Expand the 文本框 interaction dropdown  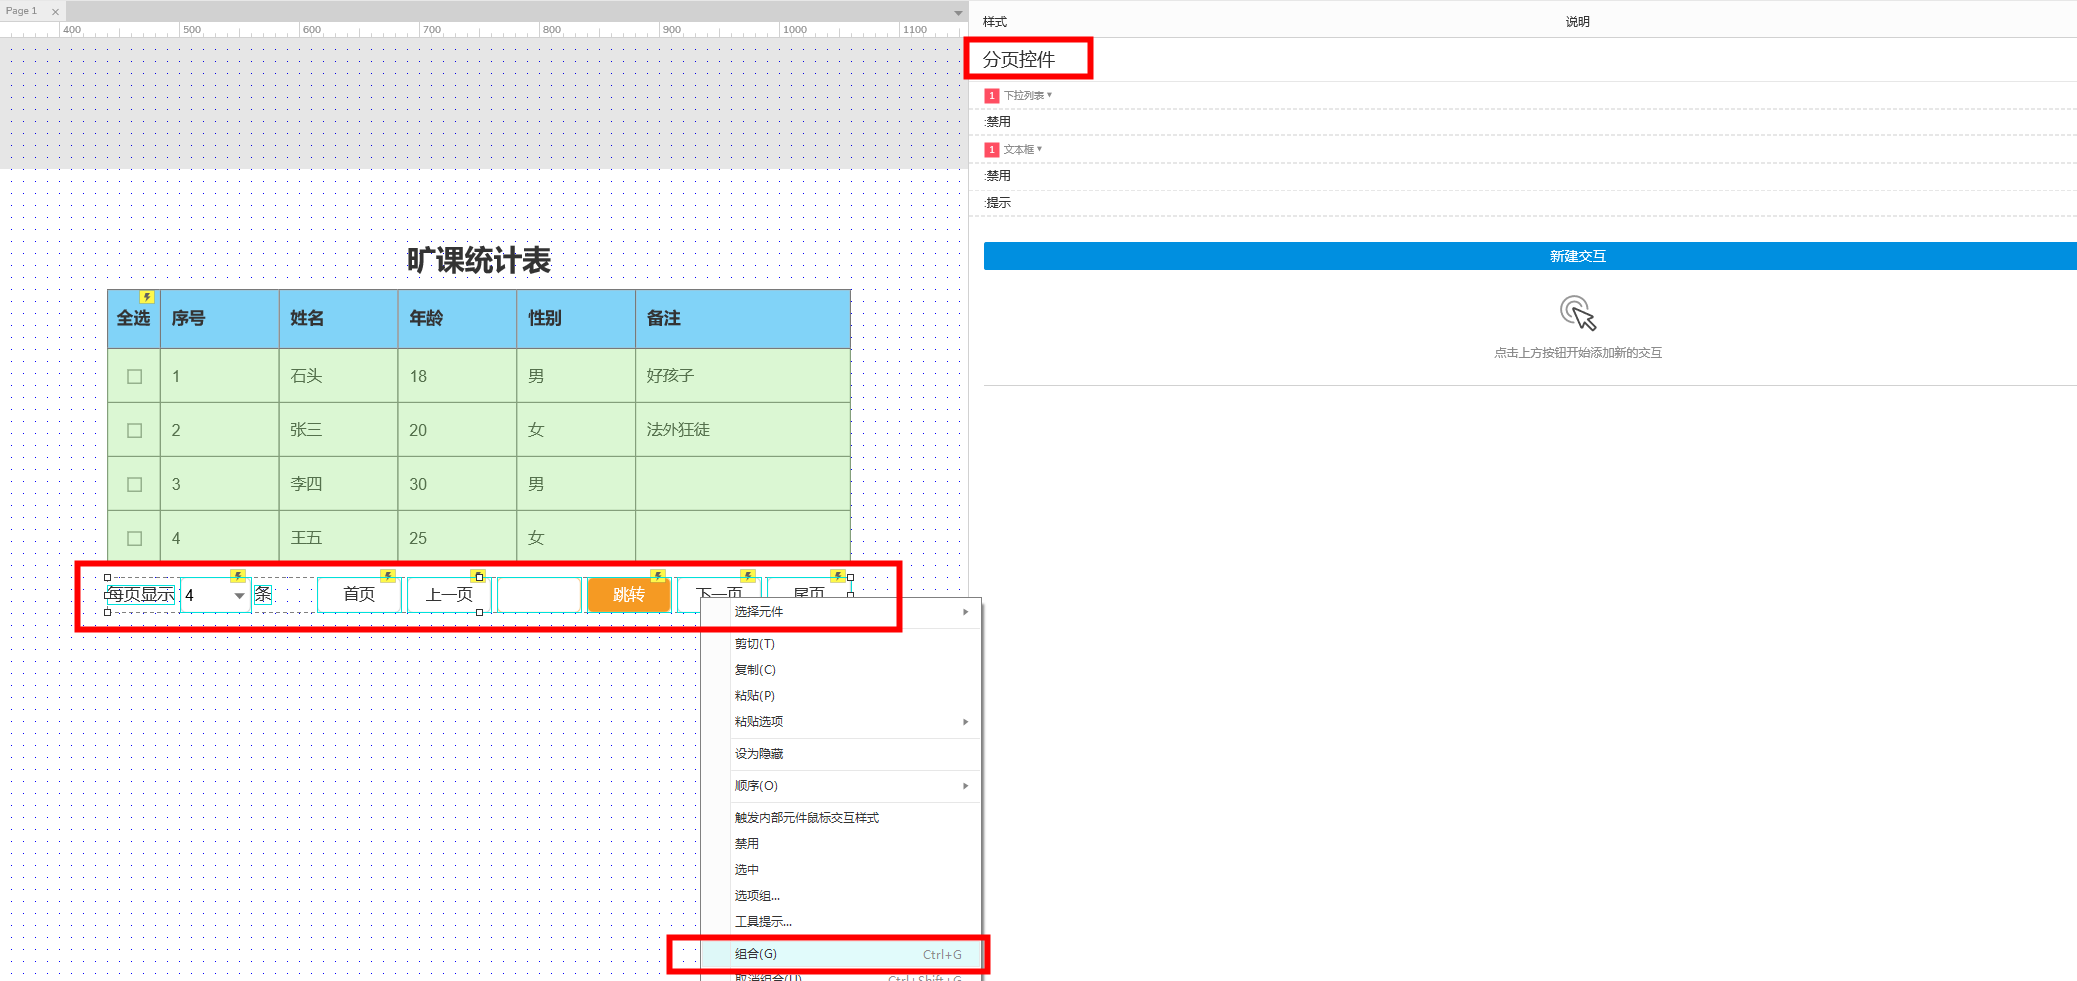pyautogui.click(x=1022, y=150)
